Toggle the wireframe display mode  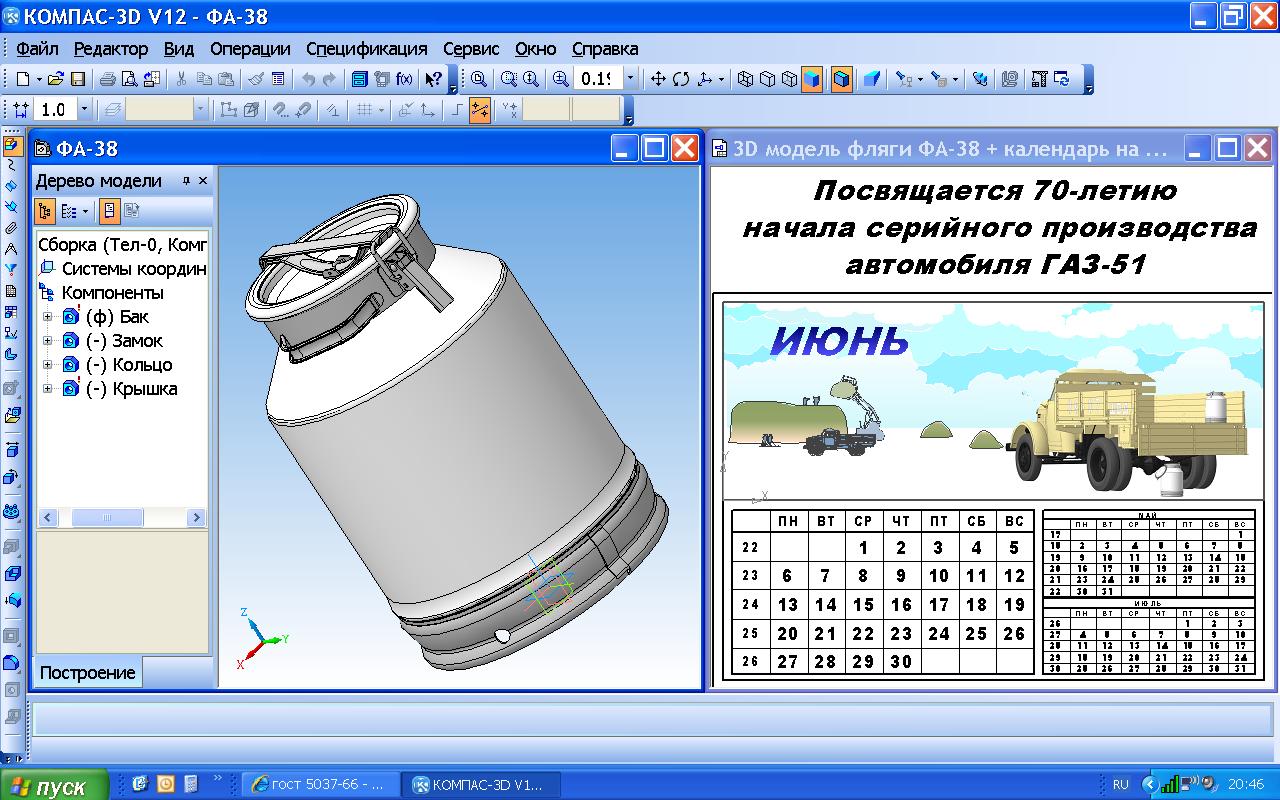pos(745,79)
